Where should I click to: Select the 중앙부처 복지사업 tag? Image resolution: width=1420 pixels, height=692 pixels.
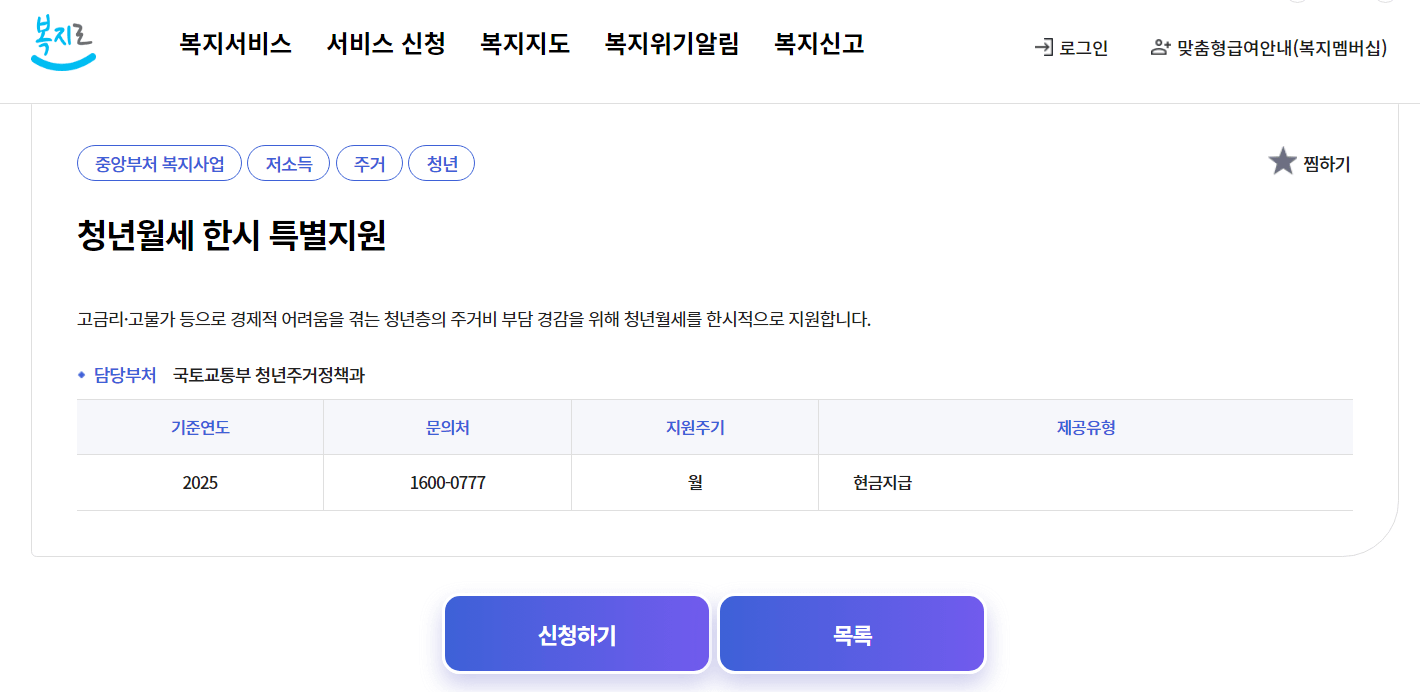coord(159,163)
